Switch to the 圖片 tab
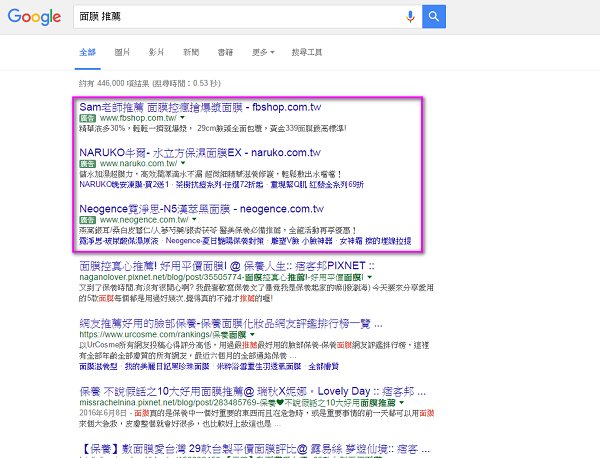This screenshot has width=600, height=458. [122, 52]
